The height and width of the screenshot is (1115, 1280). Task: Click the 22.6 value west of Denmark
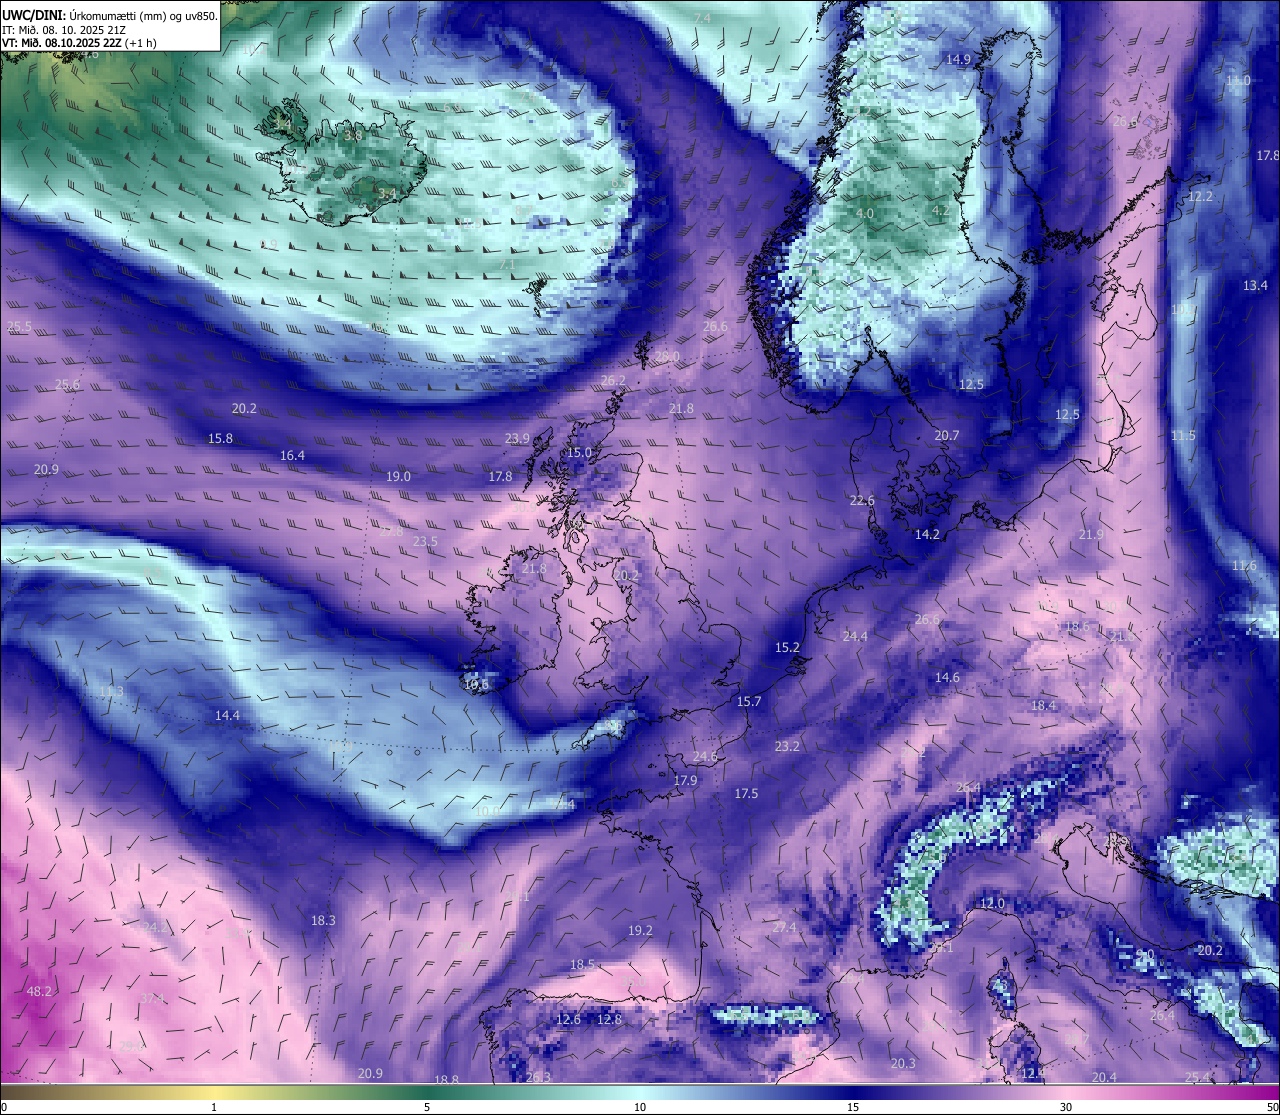click(x=862, y=501)
